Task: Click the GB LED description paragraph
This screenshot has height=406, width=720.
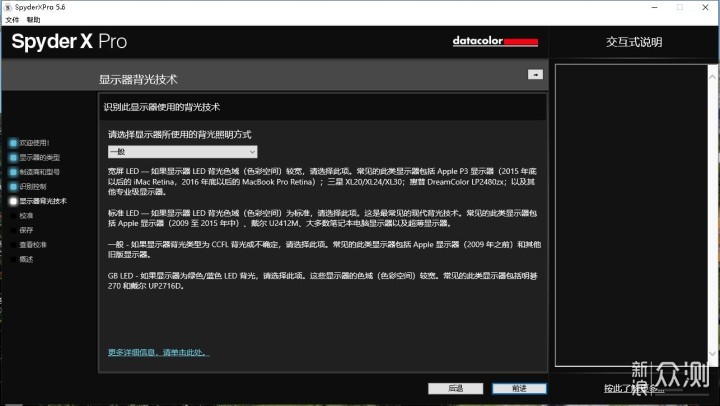Action: pos(322,281)
